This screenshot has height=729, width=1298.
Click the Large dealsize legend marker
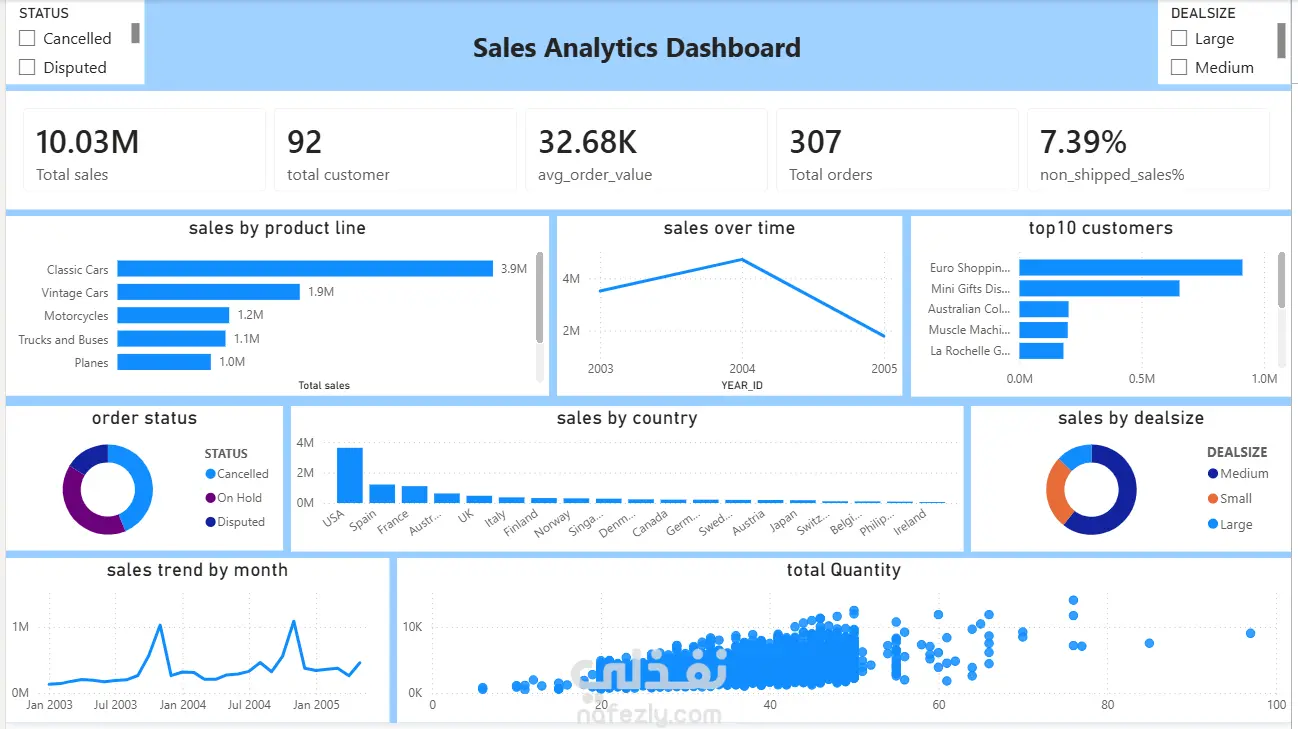pos(1213,524)
